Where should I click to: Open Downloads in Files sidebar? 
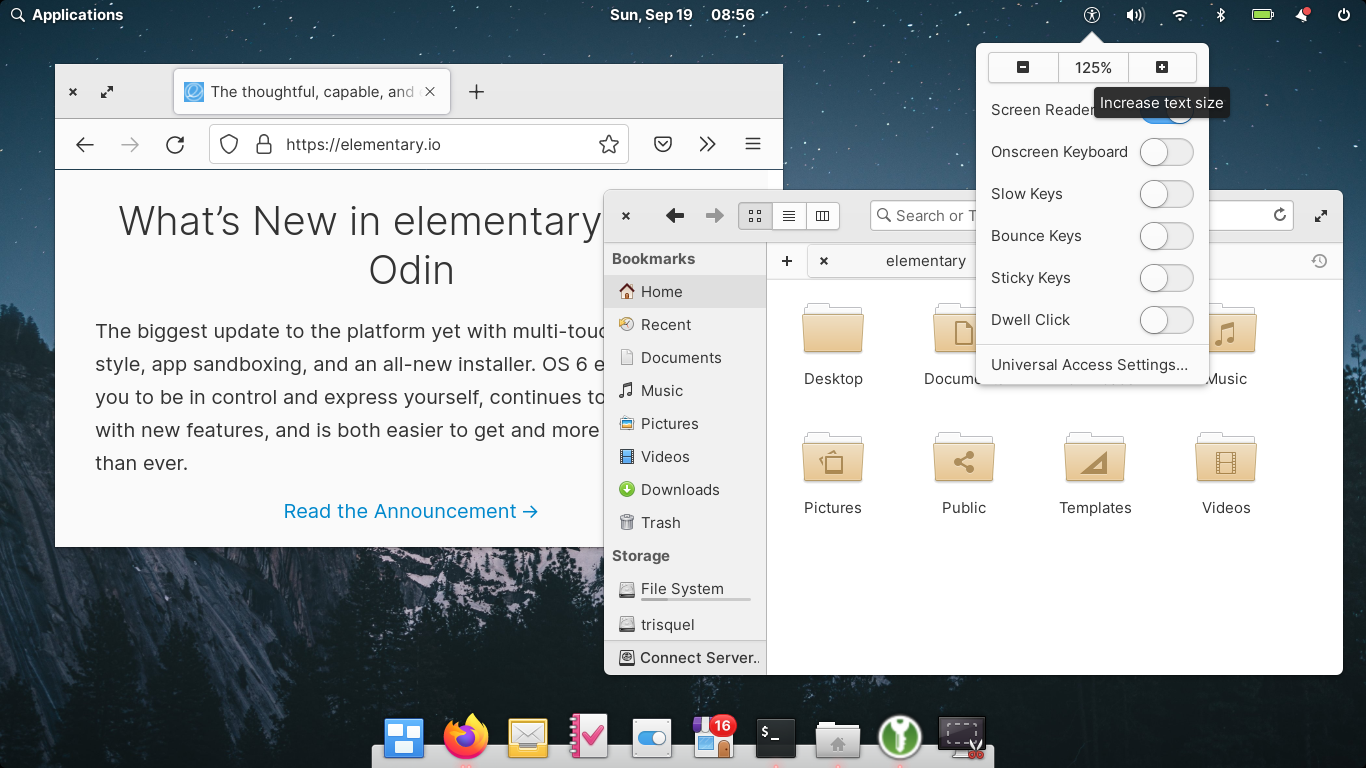pos(685,490)
